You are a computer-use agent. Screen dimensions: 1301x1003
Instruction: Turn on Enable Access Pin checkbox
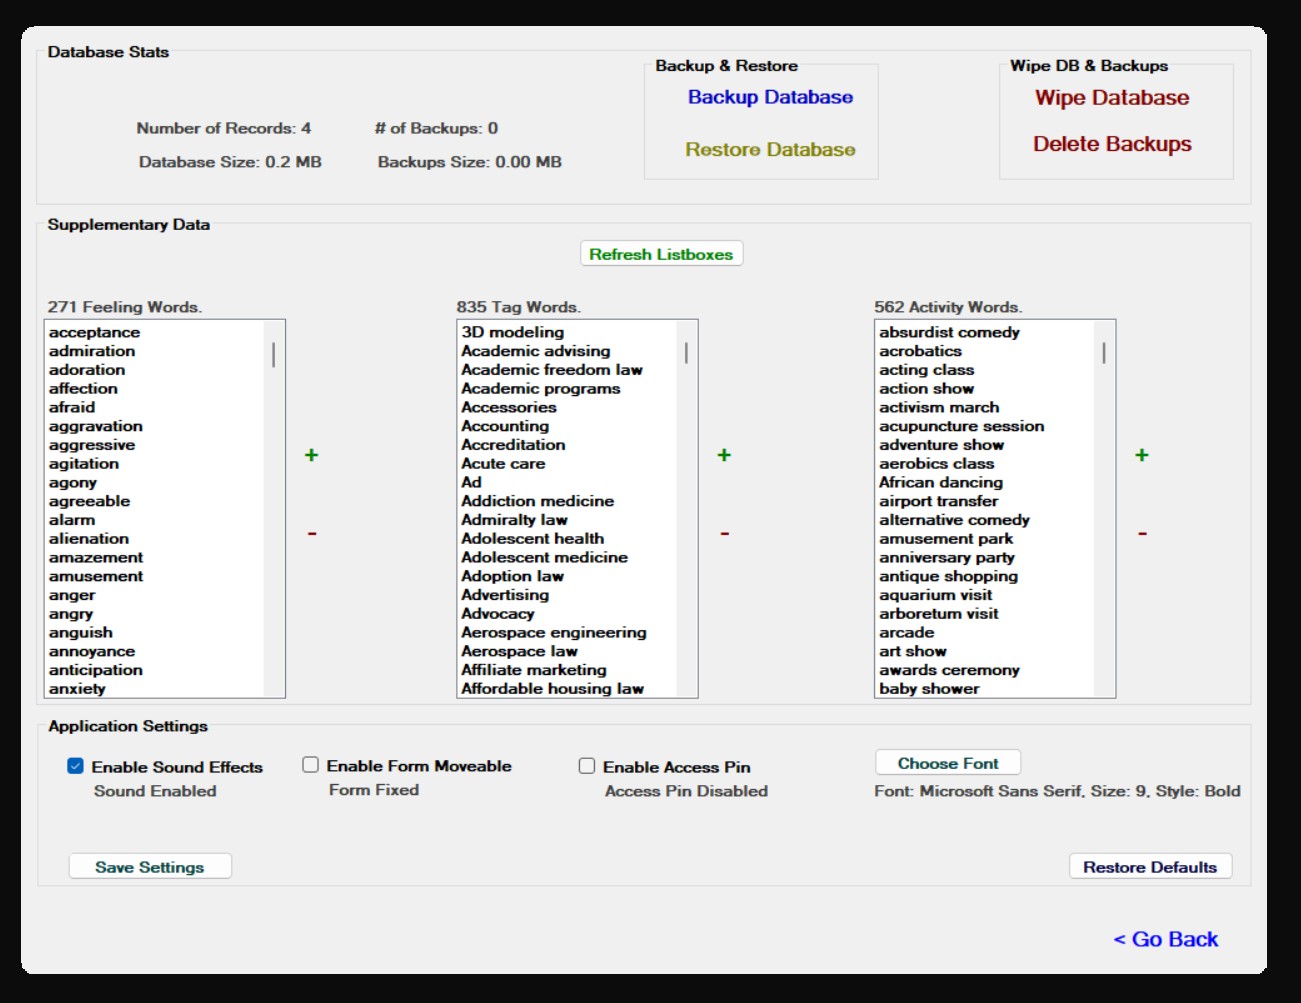tap(587, 766)
